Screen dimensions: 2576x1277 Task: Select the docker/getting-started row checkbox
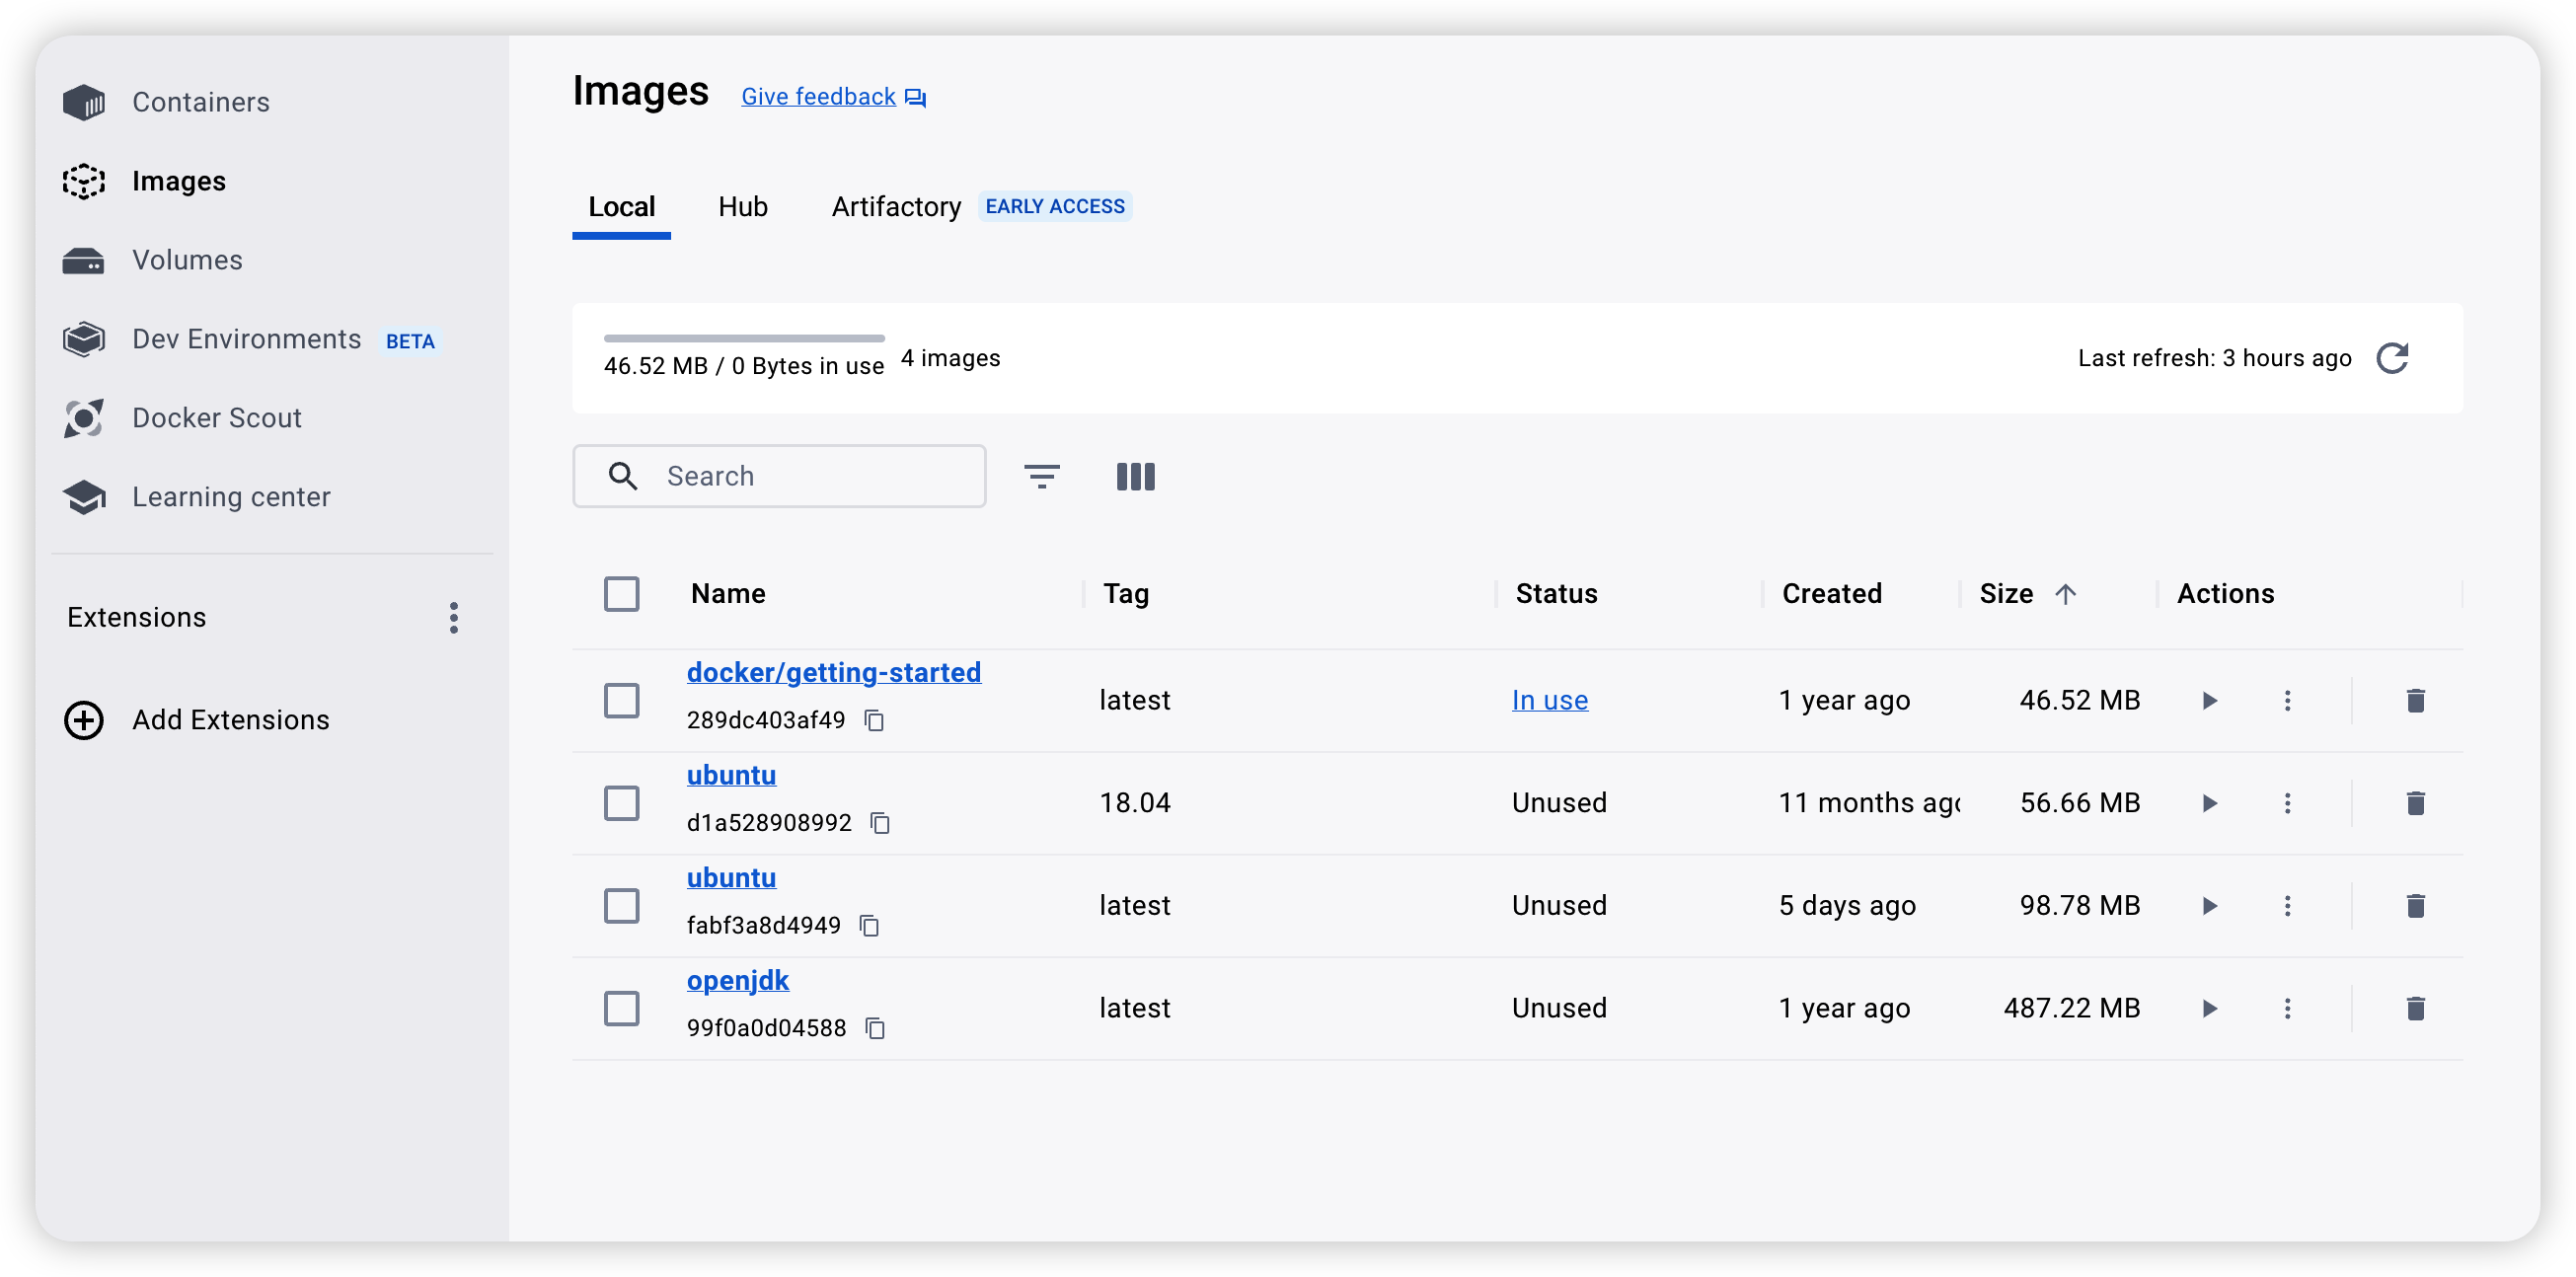(621, 700)
